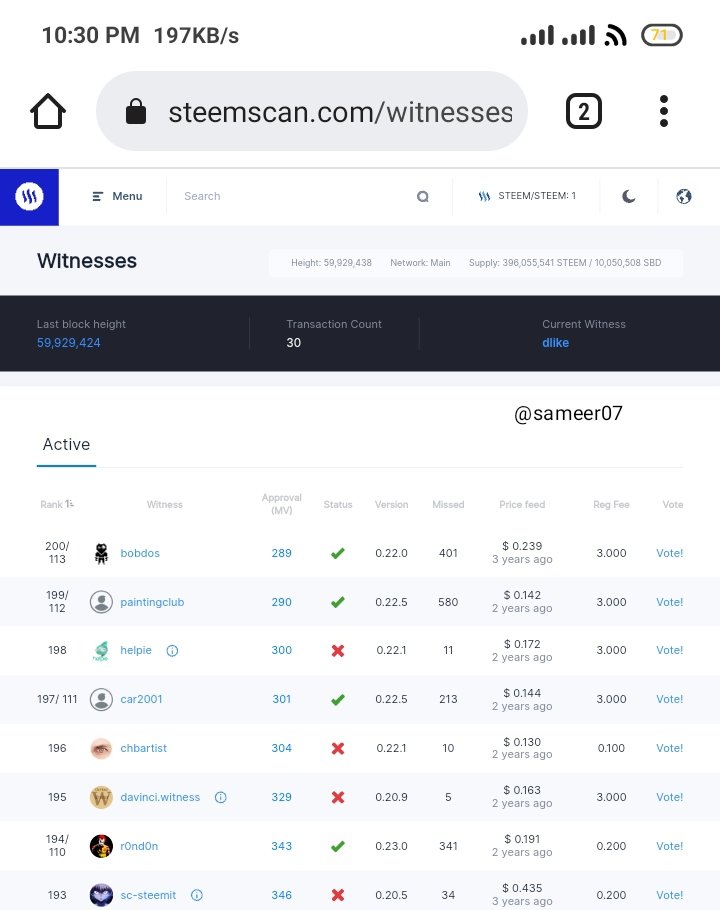Open the browser three-dot overflow menu
The image size is (720, 910).
point(664,112)
